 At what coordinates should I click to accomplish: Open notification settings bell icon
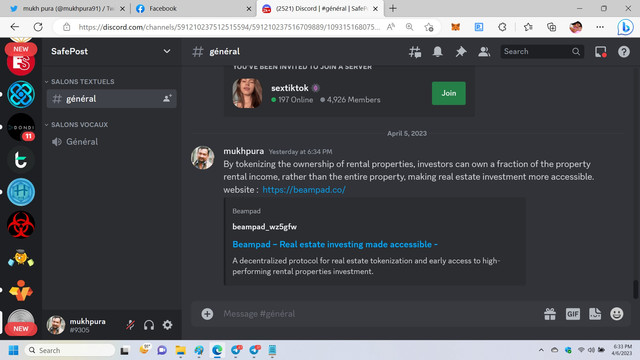pos(438,51)
